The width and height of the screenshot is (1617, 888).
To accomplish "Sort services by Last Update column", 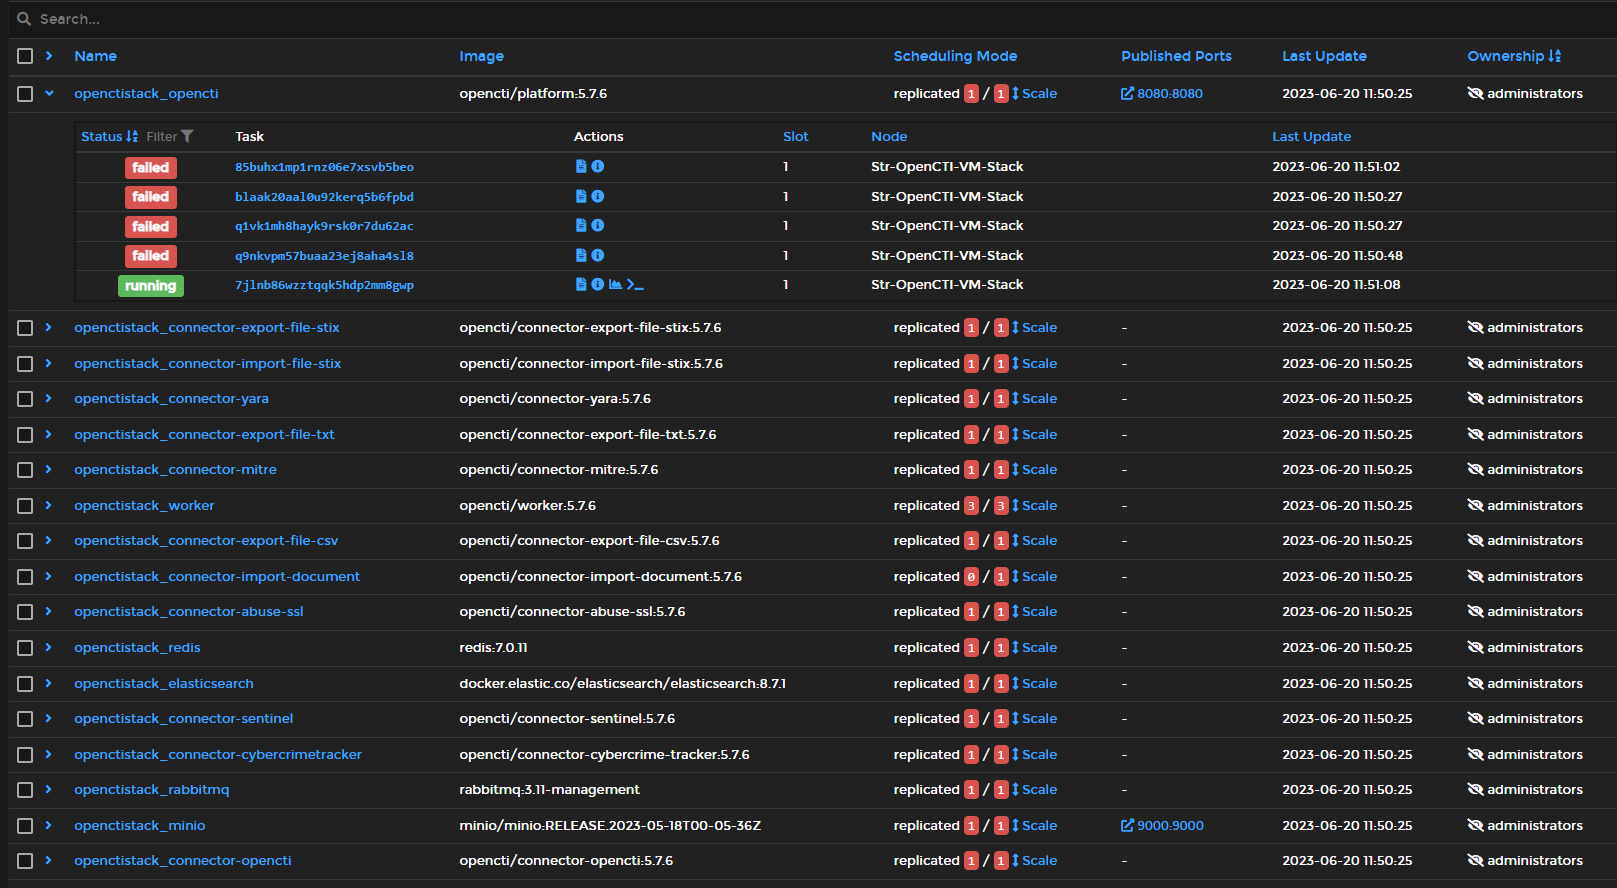I will click(1324, 56).
